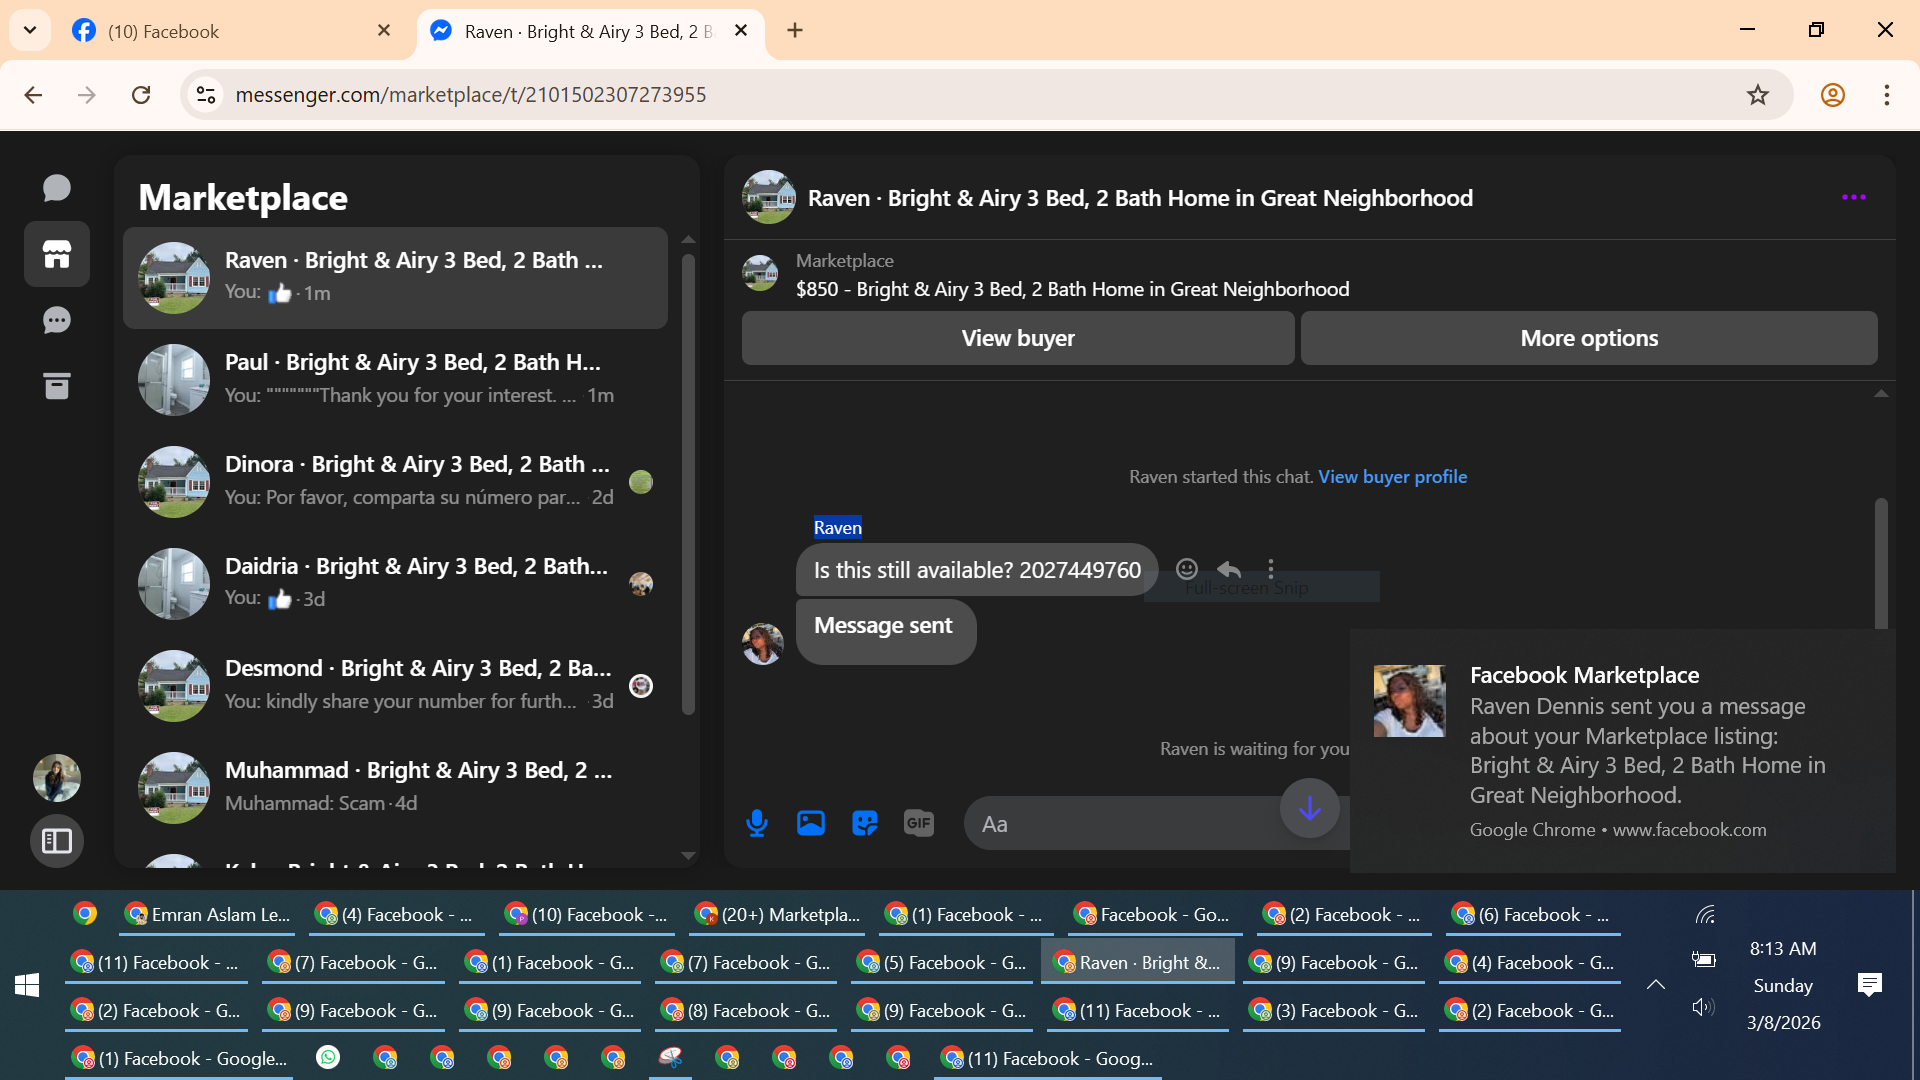Open more menu for Raven's message
1920x1080 pixels.
pyautogui.click(x=1271, y=569)
